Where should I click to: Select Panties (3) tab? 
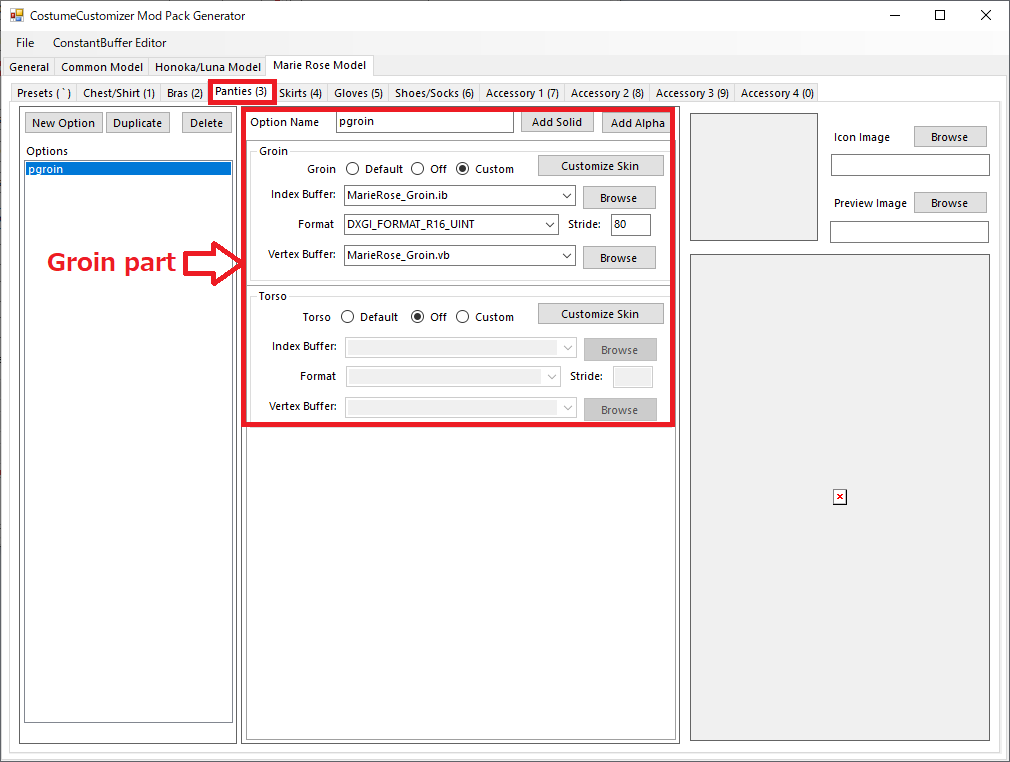[x=242, y=91]
